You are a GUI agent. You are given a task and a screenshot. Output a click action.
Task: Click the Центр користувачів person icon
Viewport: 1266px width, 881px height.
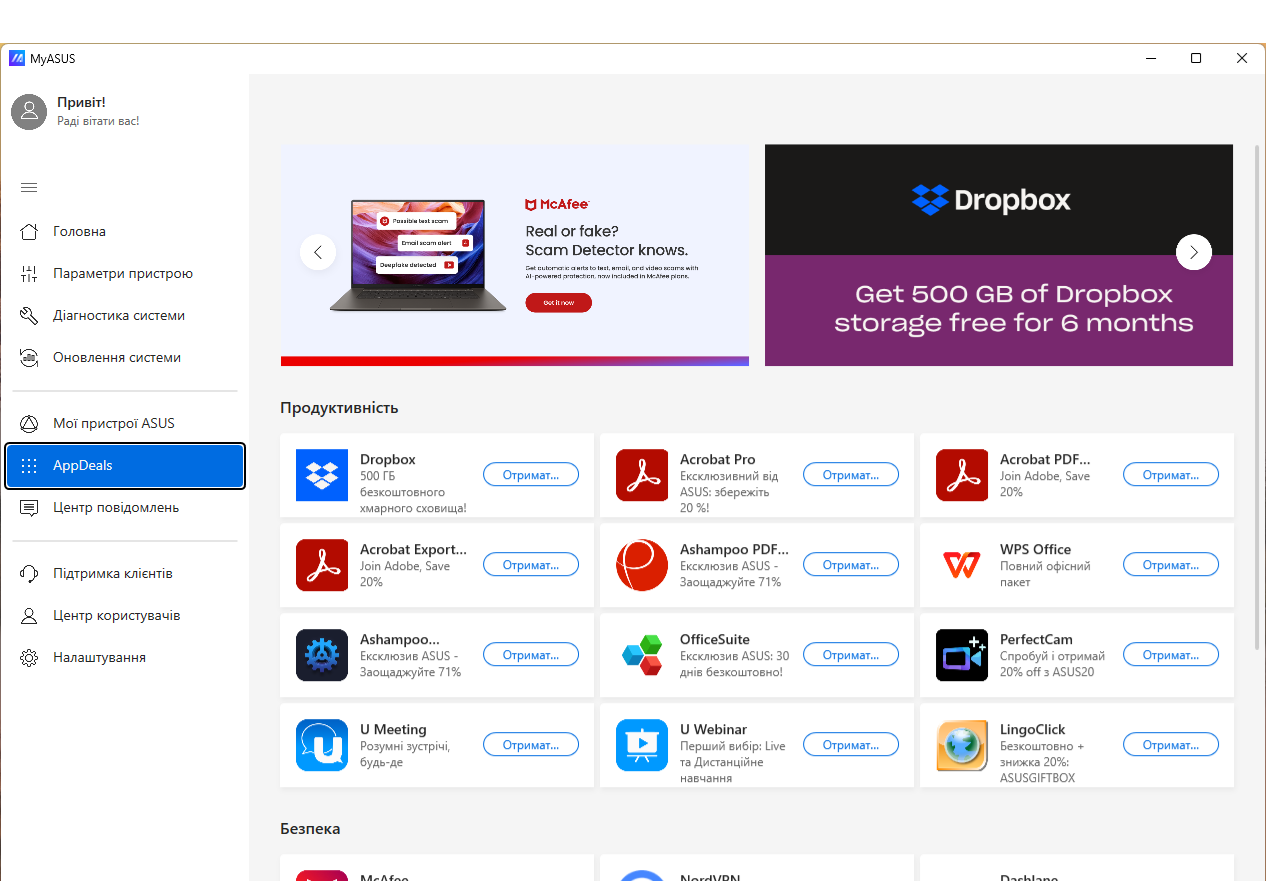click(29, 615)
